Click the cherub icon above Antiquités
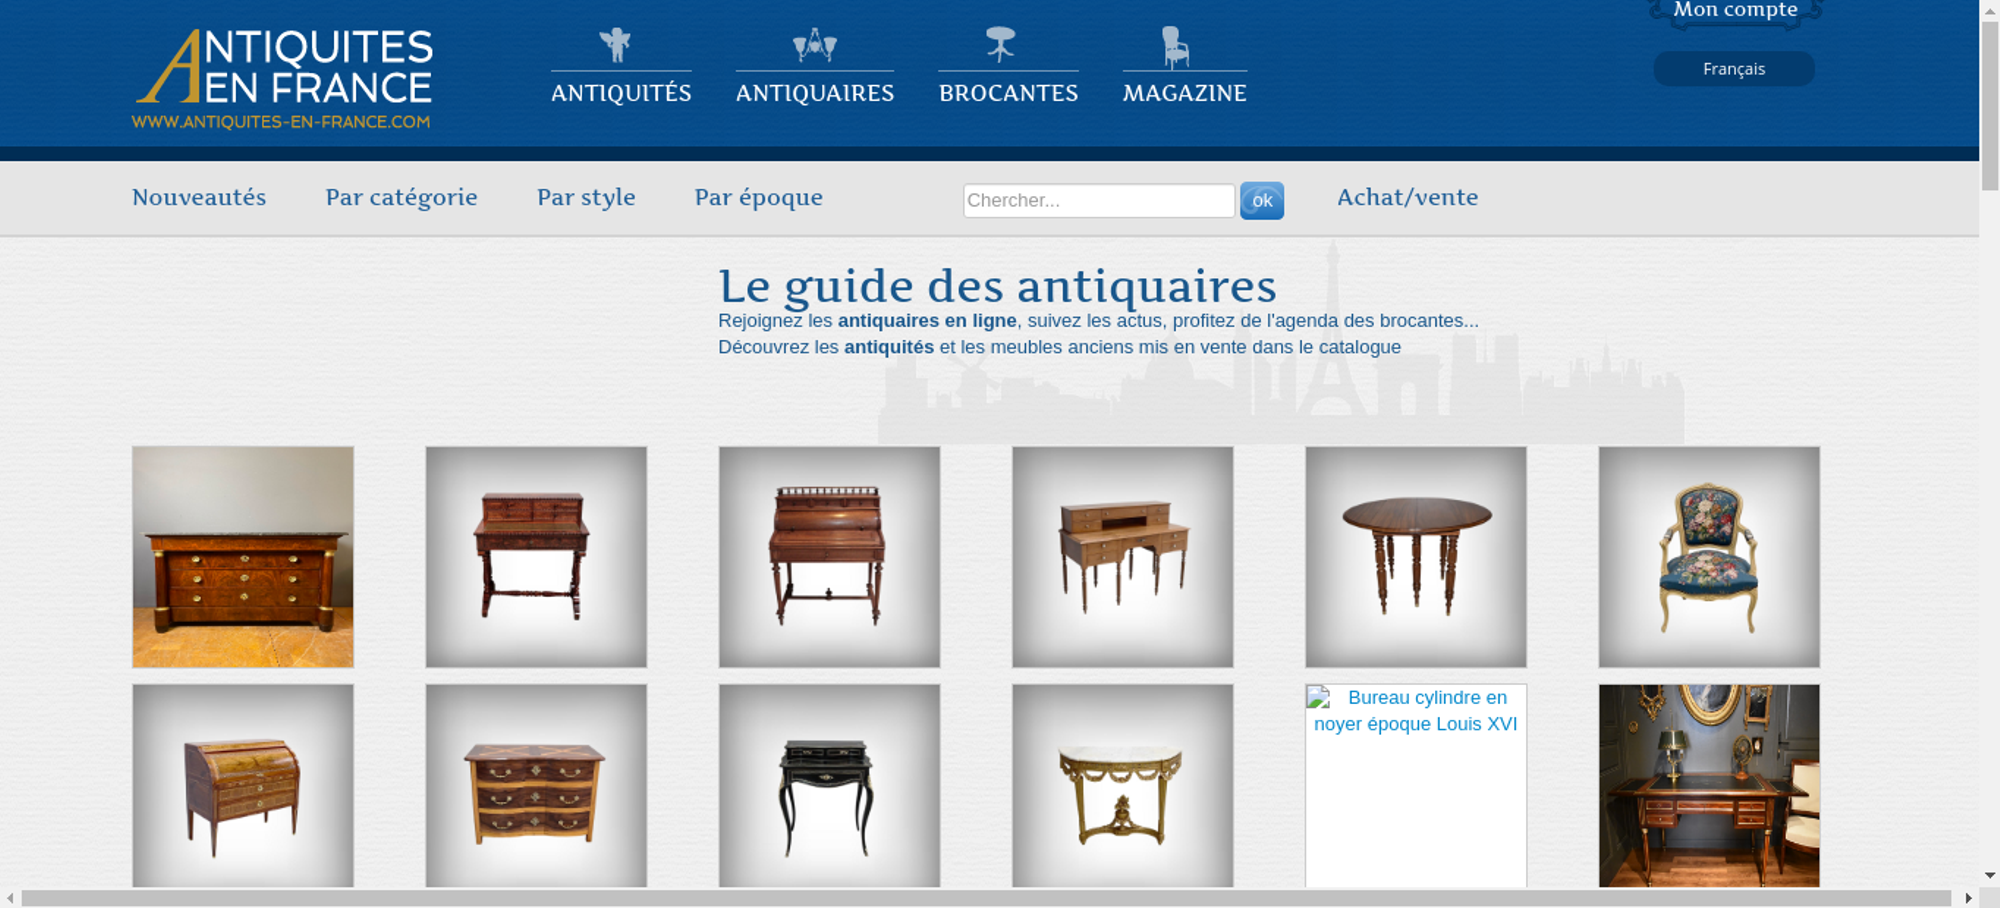Viewport: 2000px width, 908px height. tap(616, 45)
